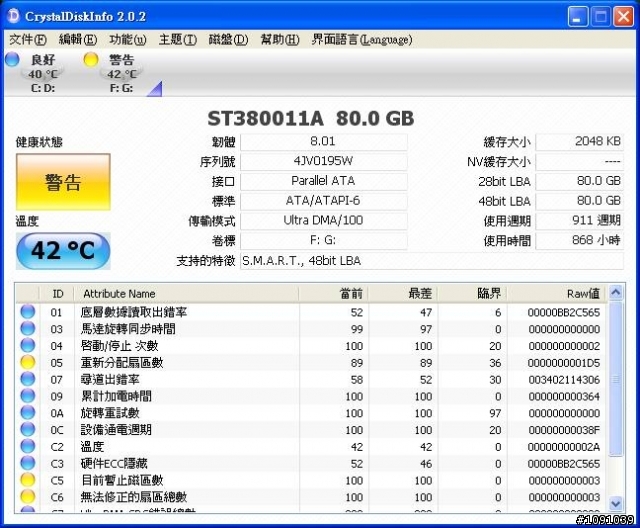Open the 主題(T) menu
Viewport: 640px width, 528px height.
pyautogui.click(x=178, y=40)
